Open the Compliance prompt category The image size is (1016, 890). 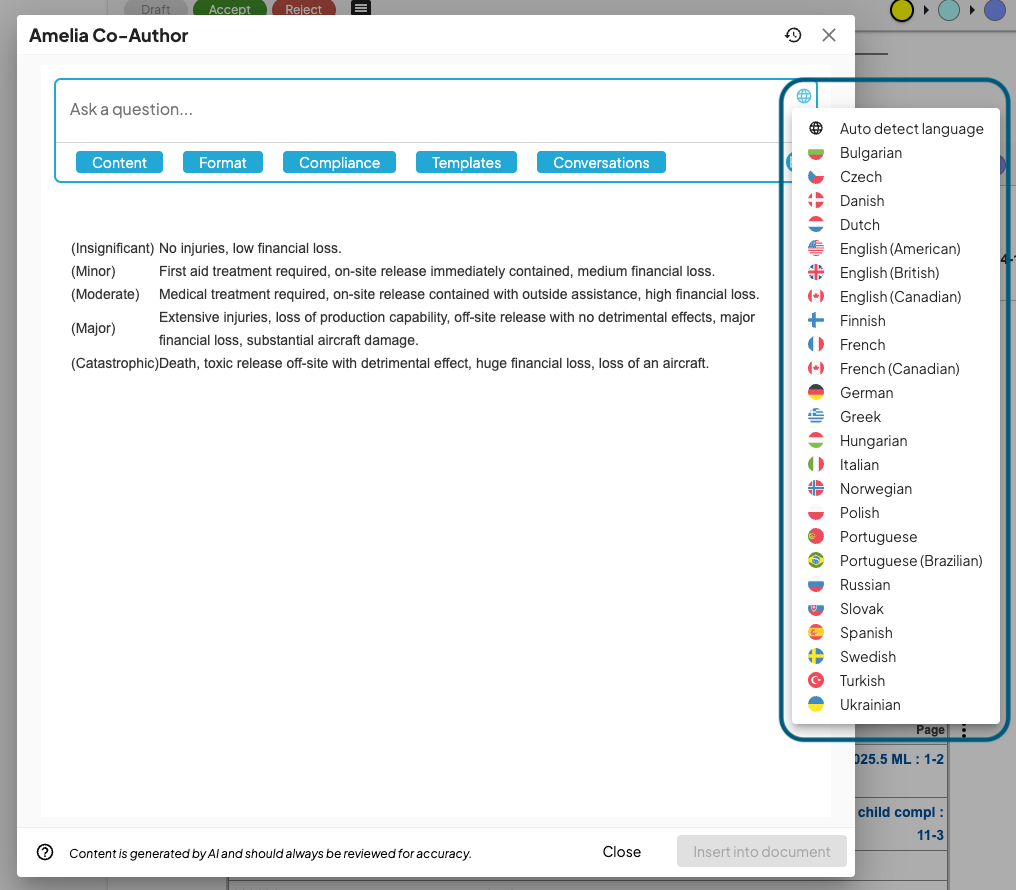(x=339, y=163)
